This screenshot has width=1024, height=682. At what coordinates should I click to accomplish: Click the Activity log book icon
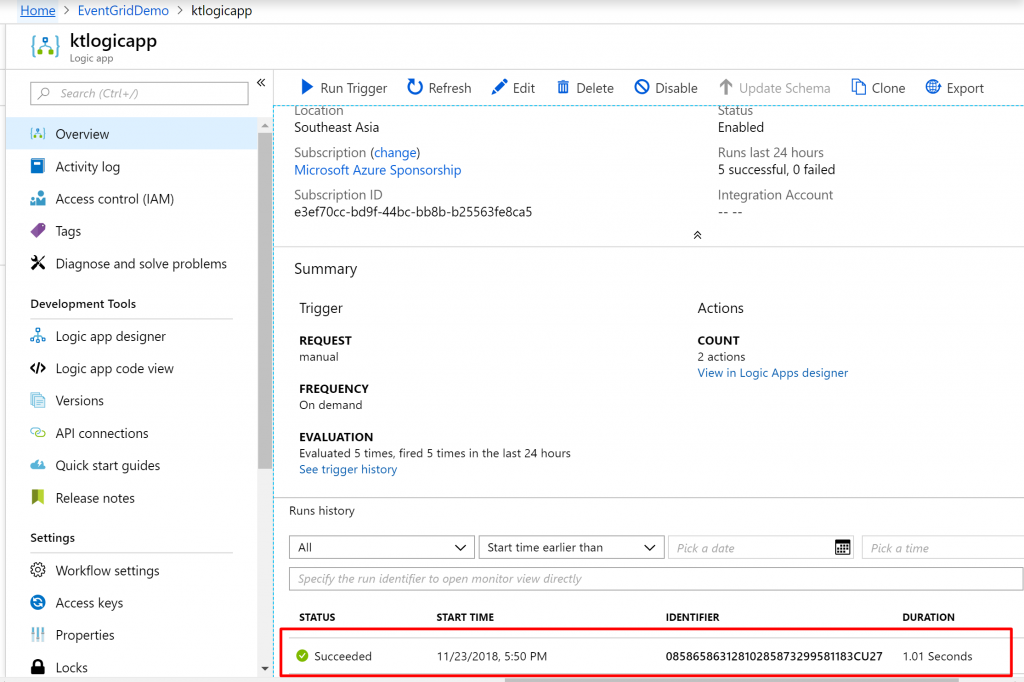(38, 167)
